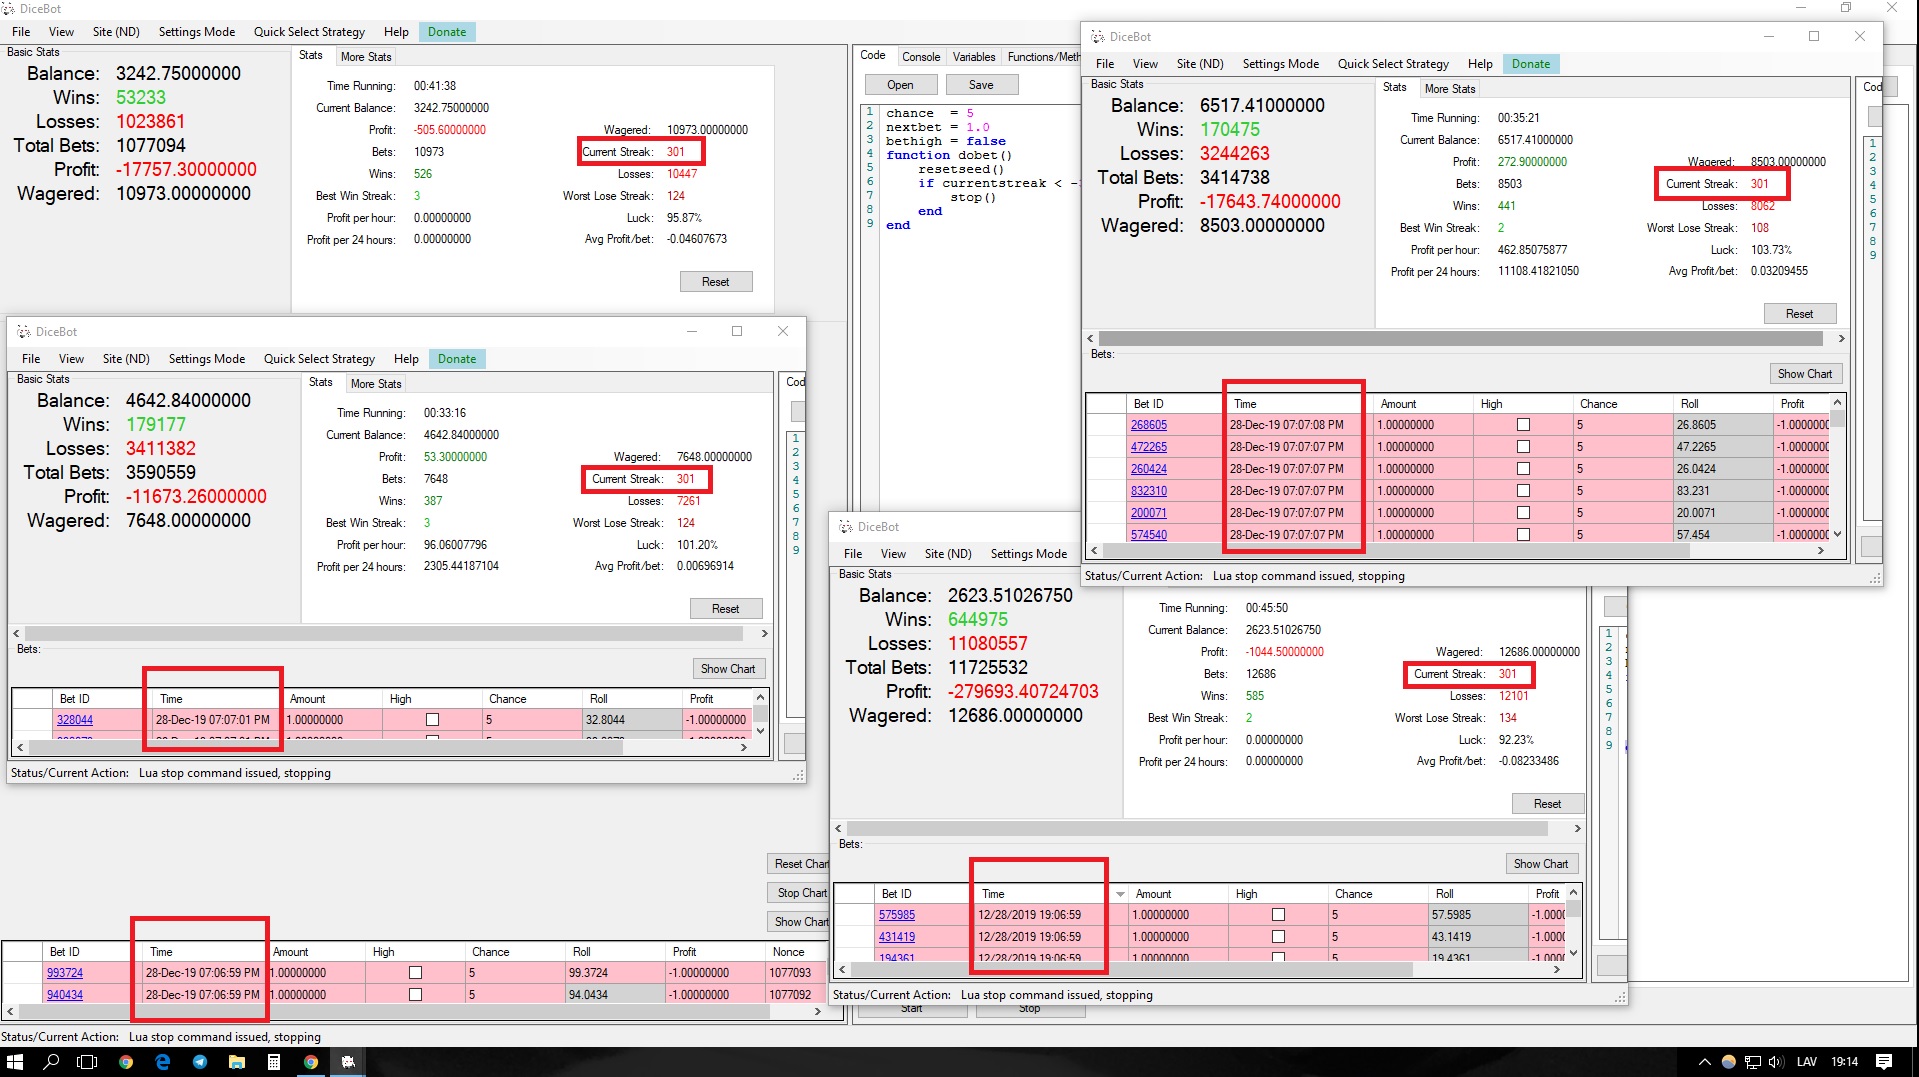Click Show Chart in the 4642.84 window

point(728,669)
